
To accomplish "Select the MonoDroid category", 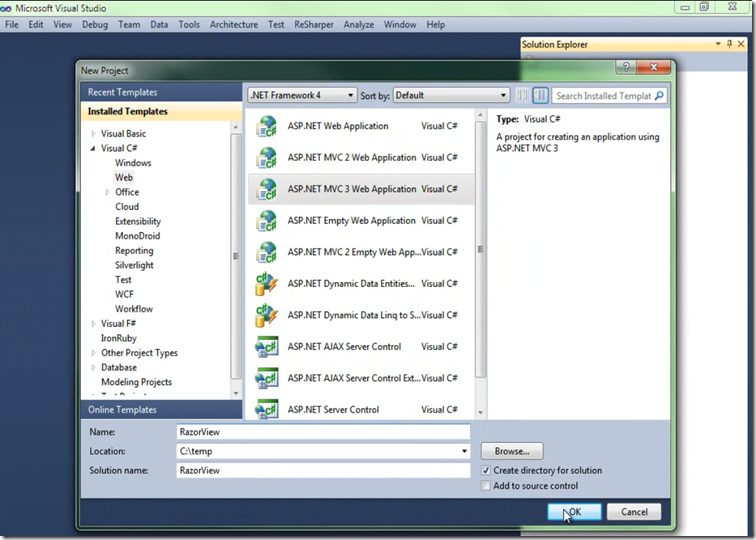I will (137, 236).
